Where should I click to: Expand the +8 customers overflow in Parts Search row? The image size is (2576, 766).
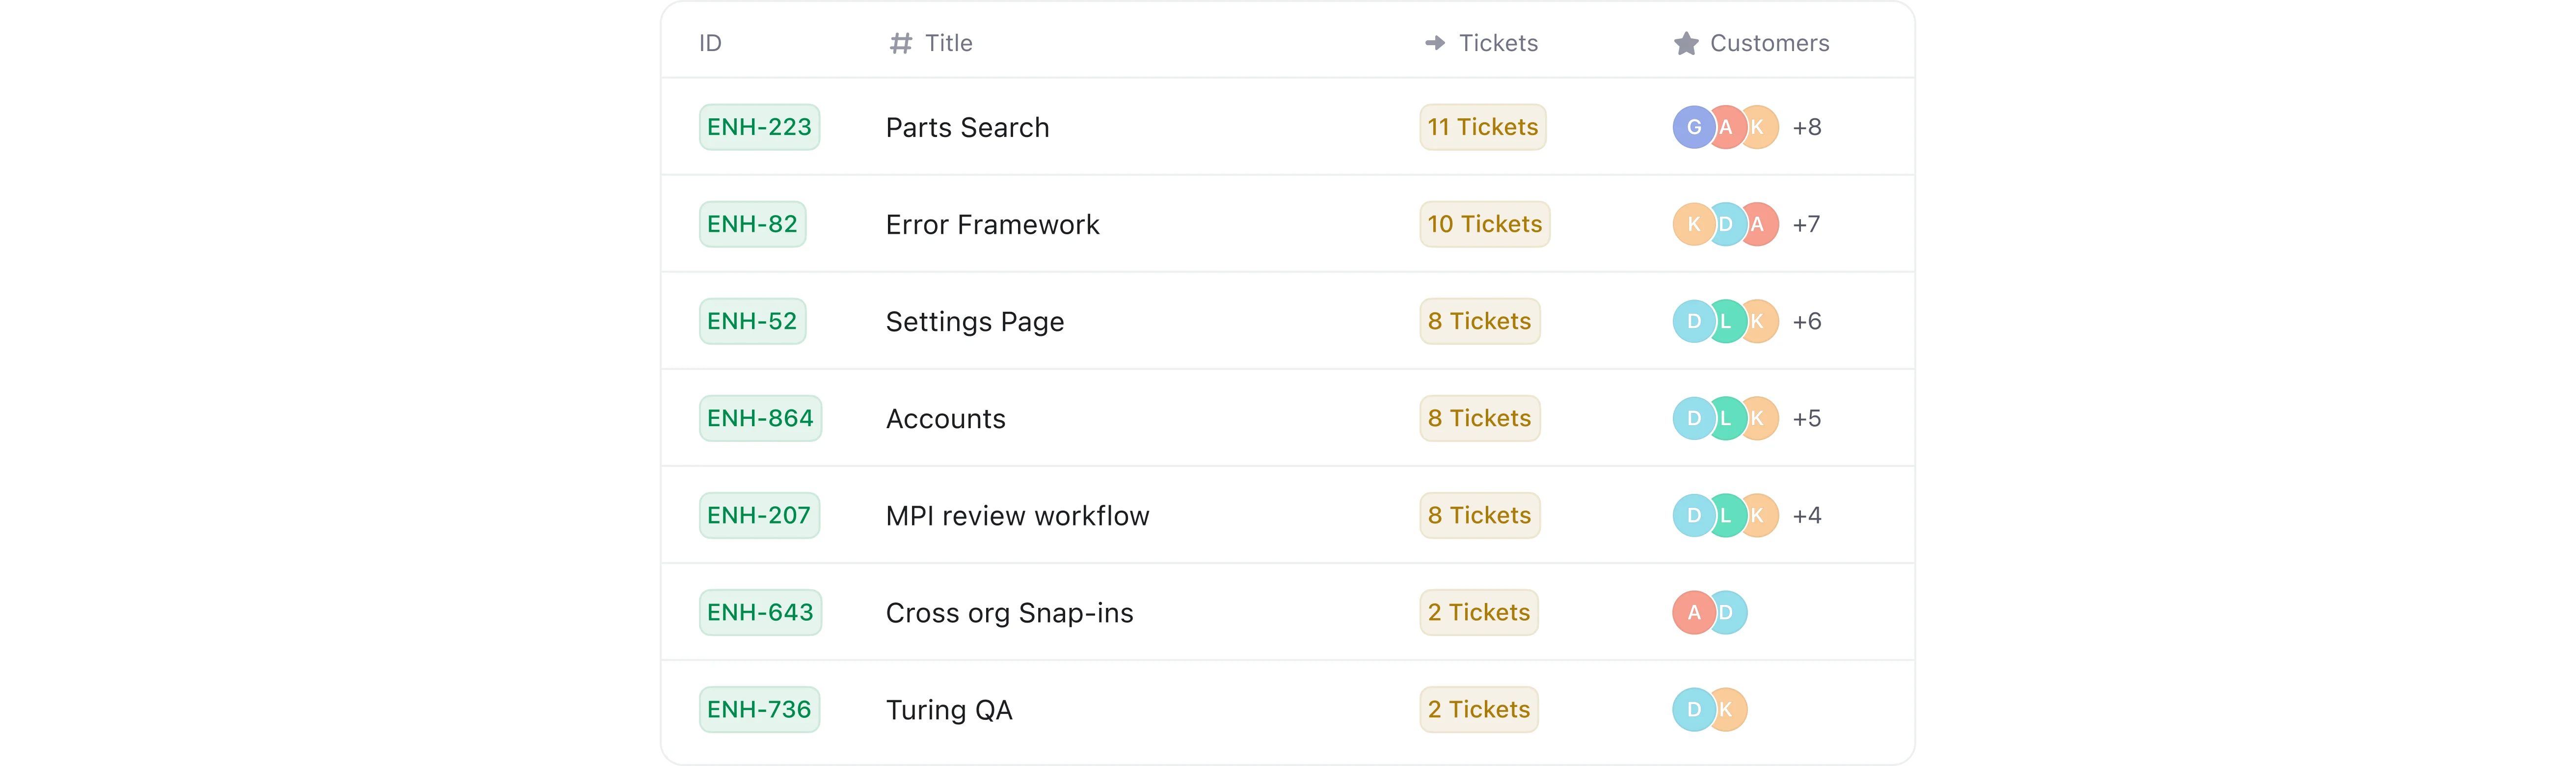[1807, 127]
